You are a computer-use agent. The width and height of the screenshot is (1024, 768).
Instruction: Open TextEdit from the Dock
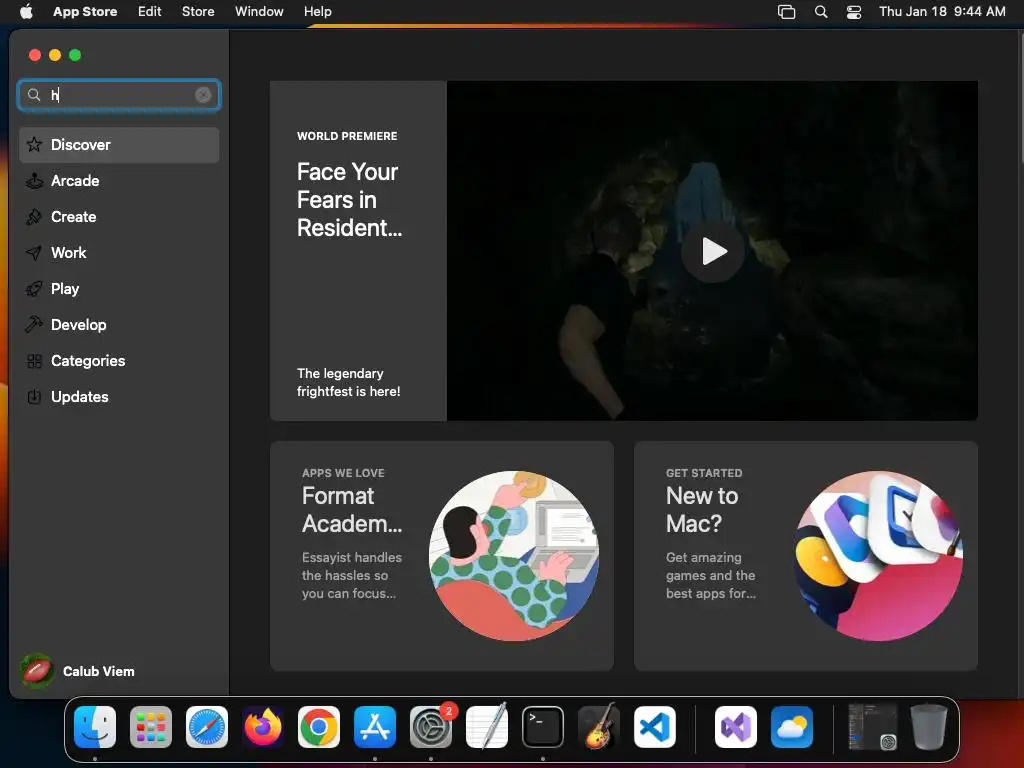pos(487,727)
